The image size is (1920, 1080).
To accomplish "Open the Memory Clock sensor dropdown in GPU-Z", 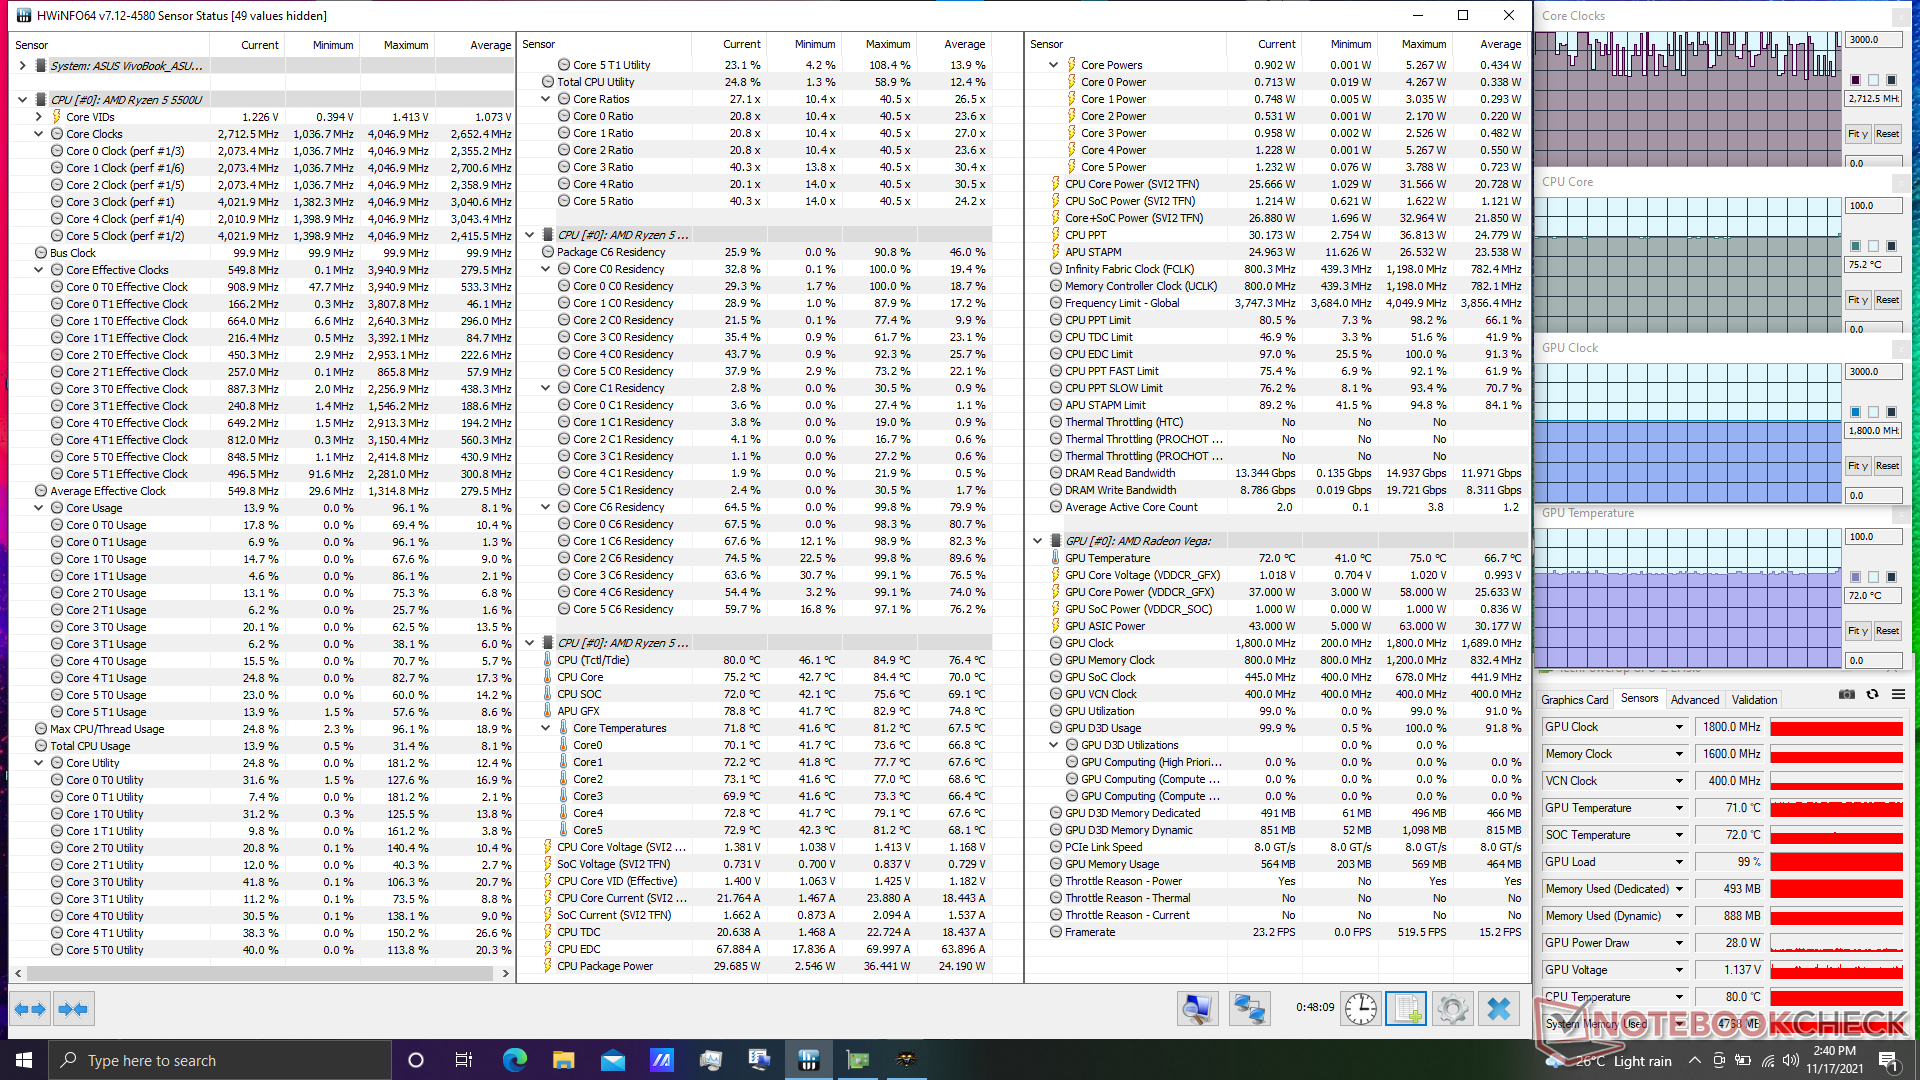I will pos(1679,754).
